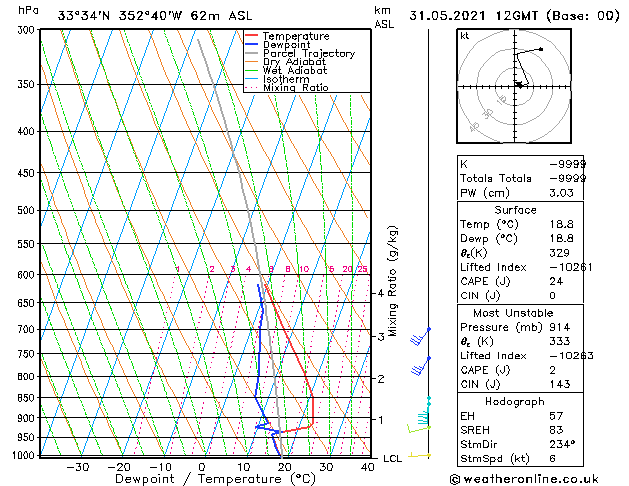
Task: Click the StmDir value 234°
Action: 562,444
